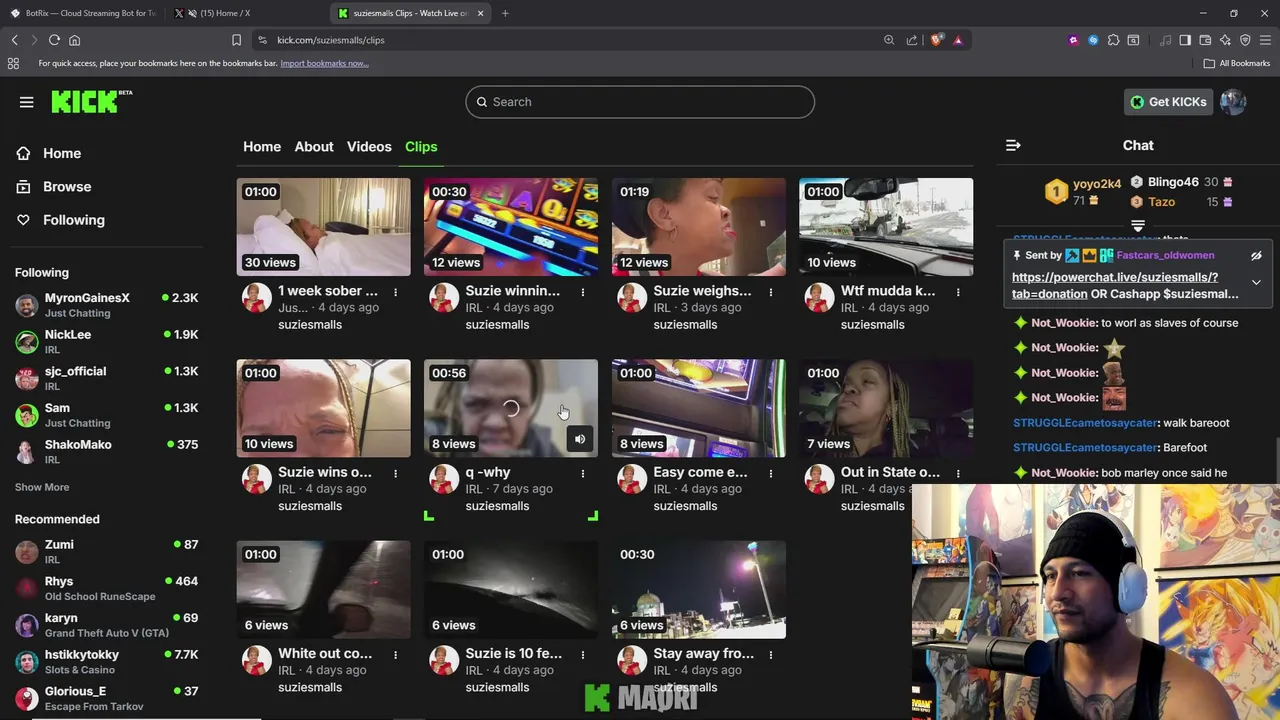Click the zoom magnifier icon in address bar

[889, 40]
